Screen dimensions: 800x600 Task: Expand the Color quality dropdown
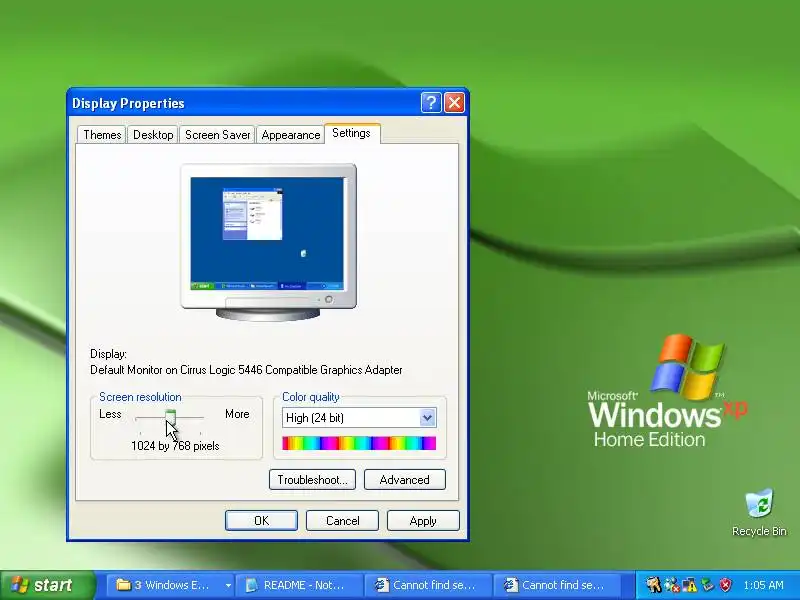(427, 418)
